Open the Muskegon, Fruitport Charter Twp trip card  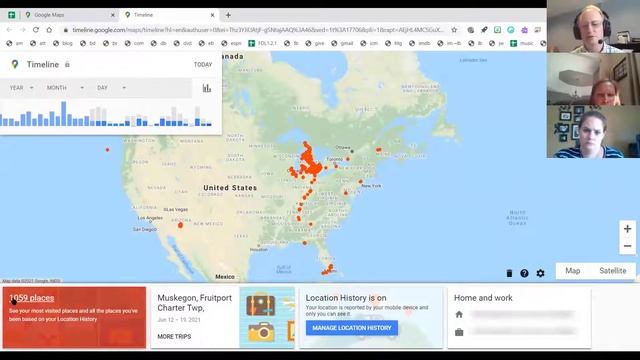(x=222, y=318)
